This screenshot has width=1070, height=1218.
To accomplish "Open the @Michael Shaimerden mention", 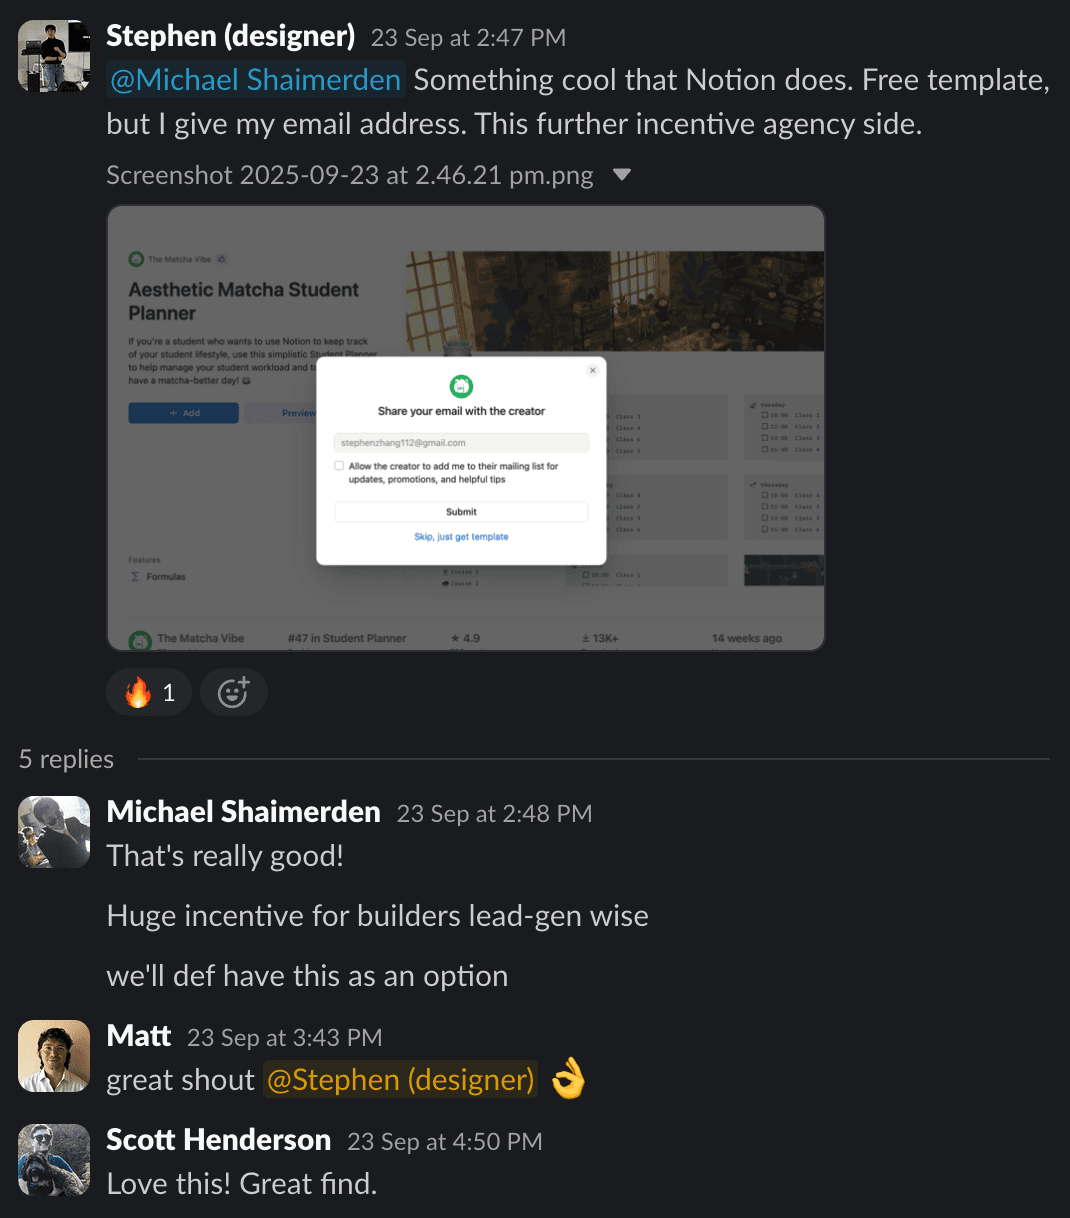I will 255,80.
